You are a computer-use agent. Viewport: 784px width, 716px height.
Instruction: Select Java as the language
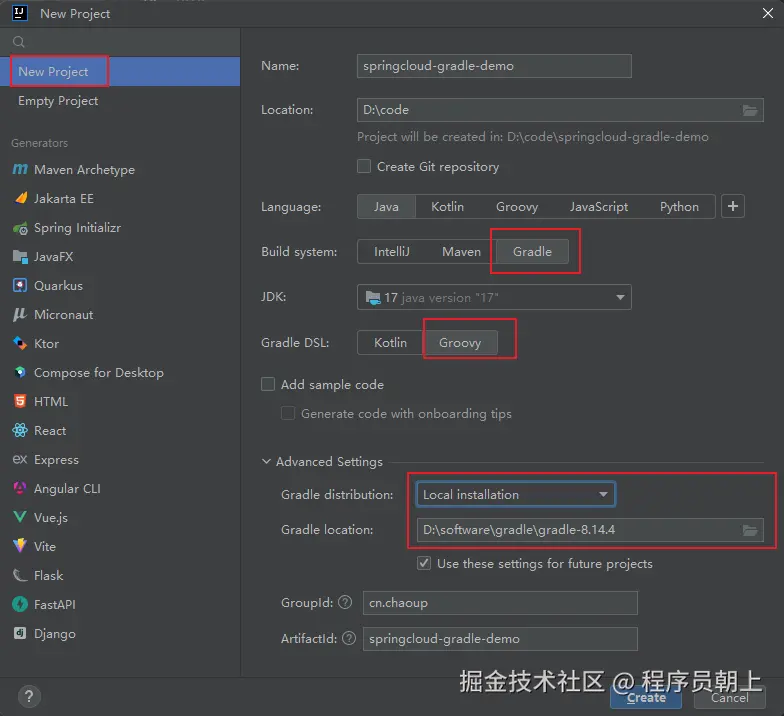[x=386, y=206]
